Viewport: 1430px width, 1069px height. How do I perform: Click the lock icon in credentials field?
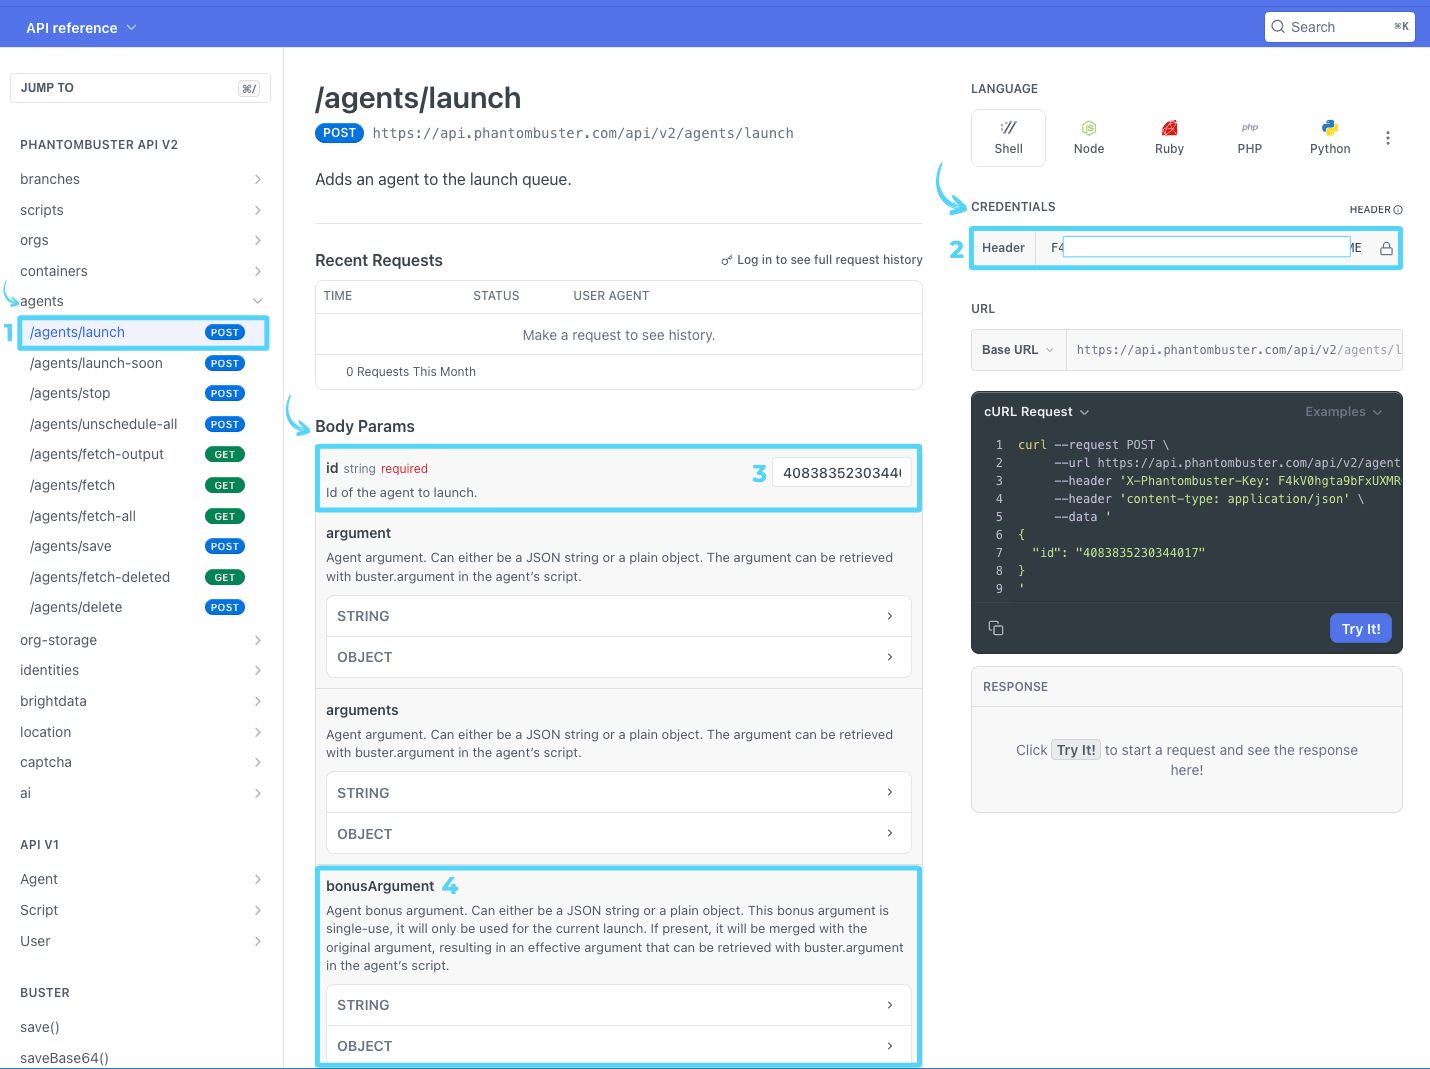(1386, 248)
